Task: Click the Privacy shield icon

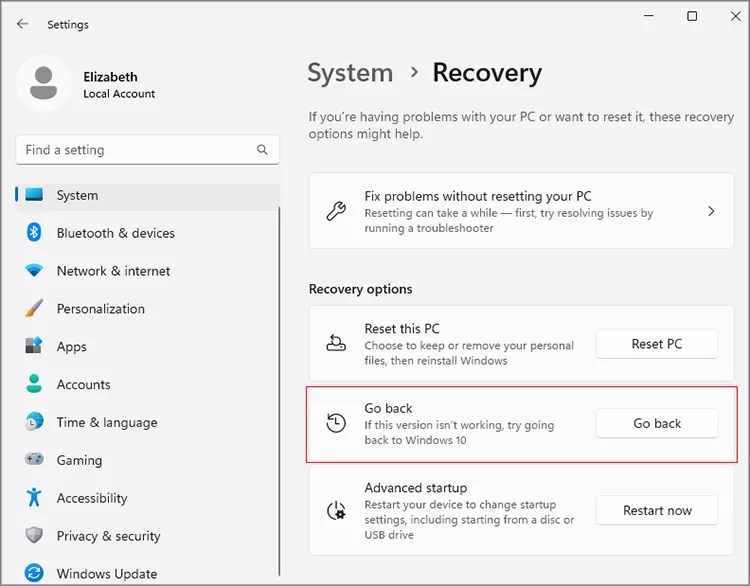Action: point(34,535)
